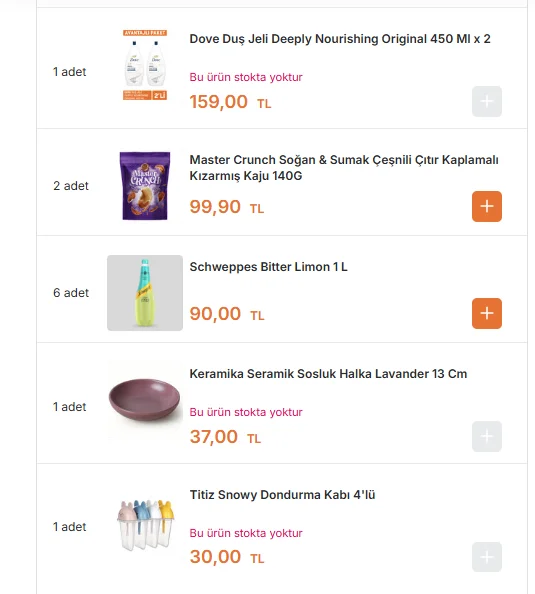Open Keramika lavender bowl image

coord(145,401)
